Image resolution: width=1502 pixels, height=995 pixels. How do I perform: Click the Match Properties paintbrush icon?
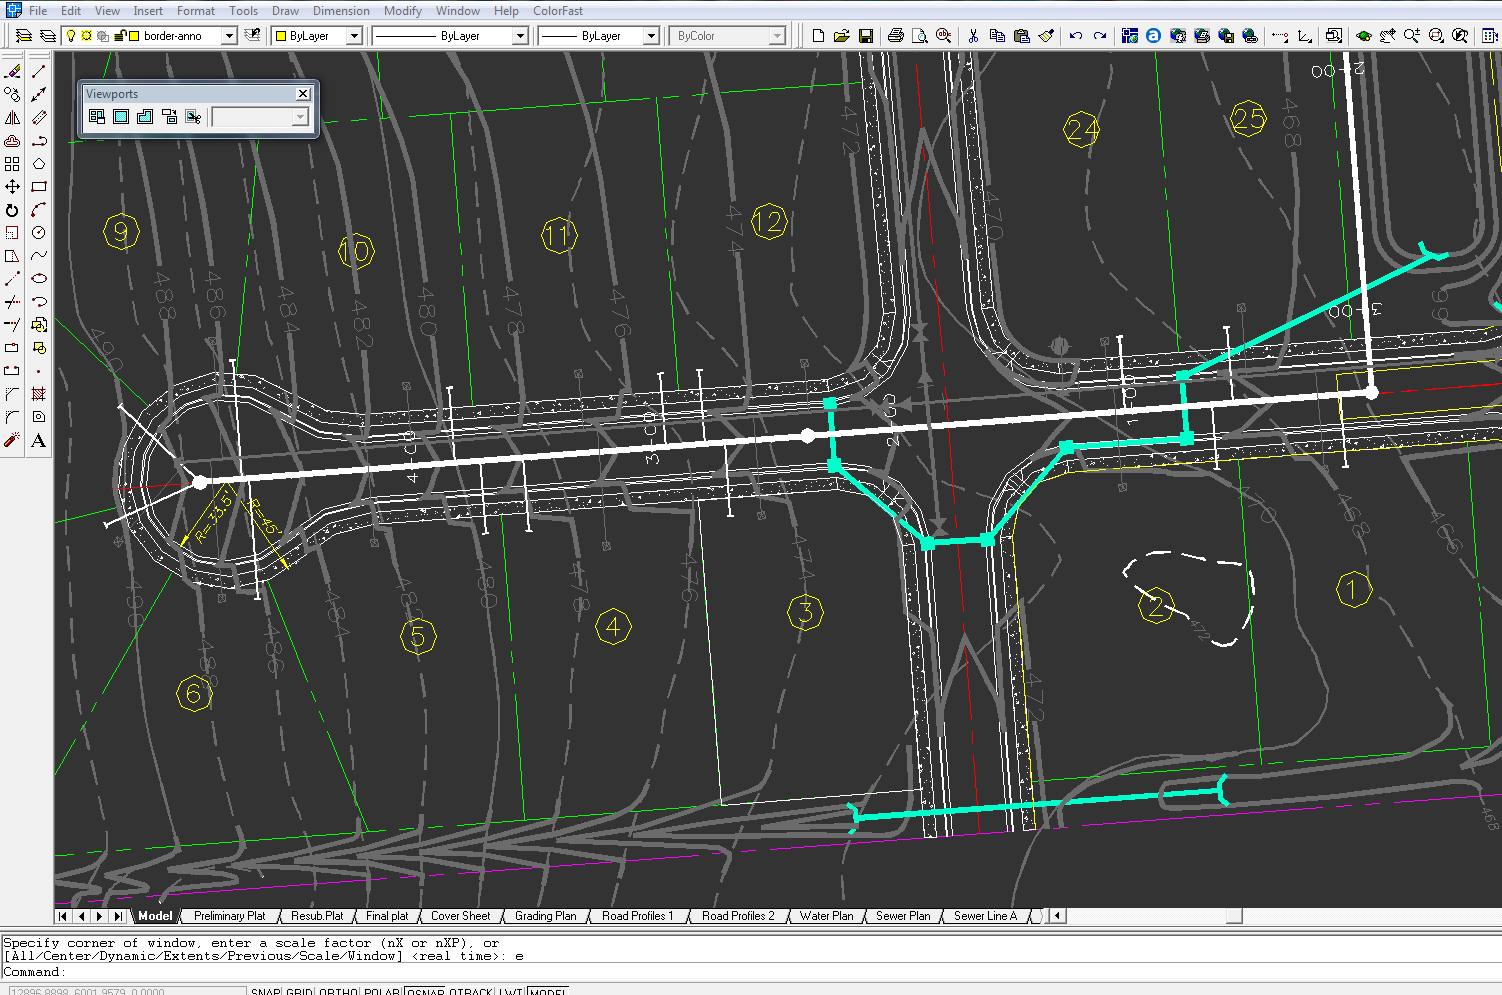click(x=1046, y=36)
